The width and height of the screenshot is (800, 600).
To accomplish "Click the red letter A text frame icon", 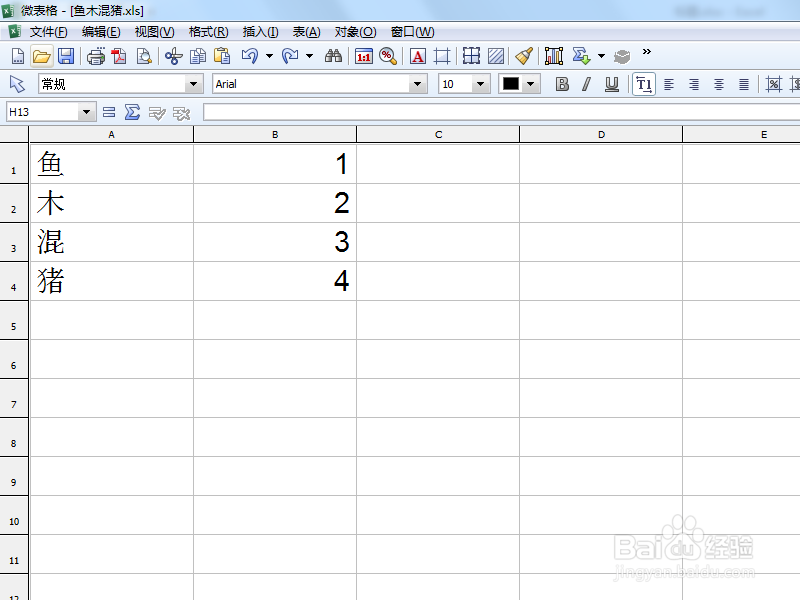I will coord(418,56).
